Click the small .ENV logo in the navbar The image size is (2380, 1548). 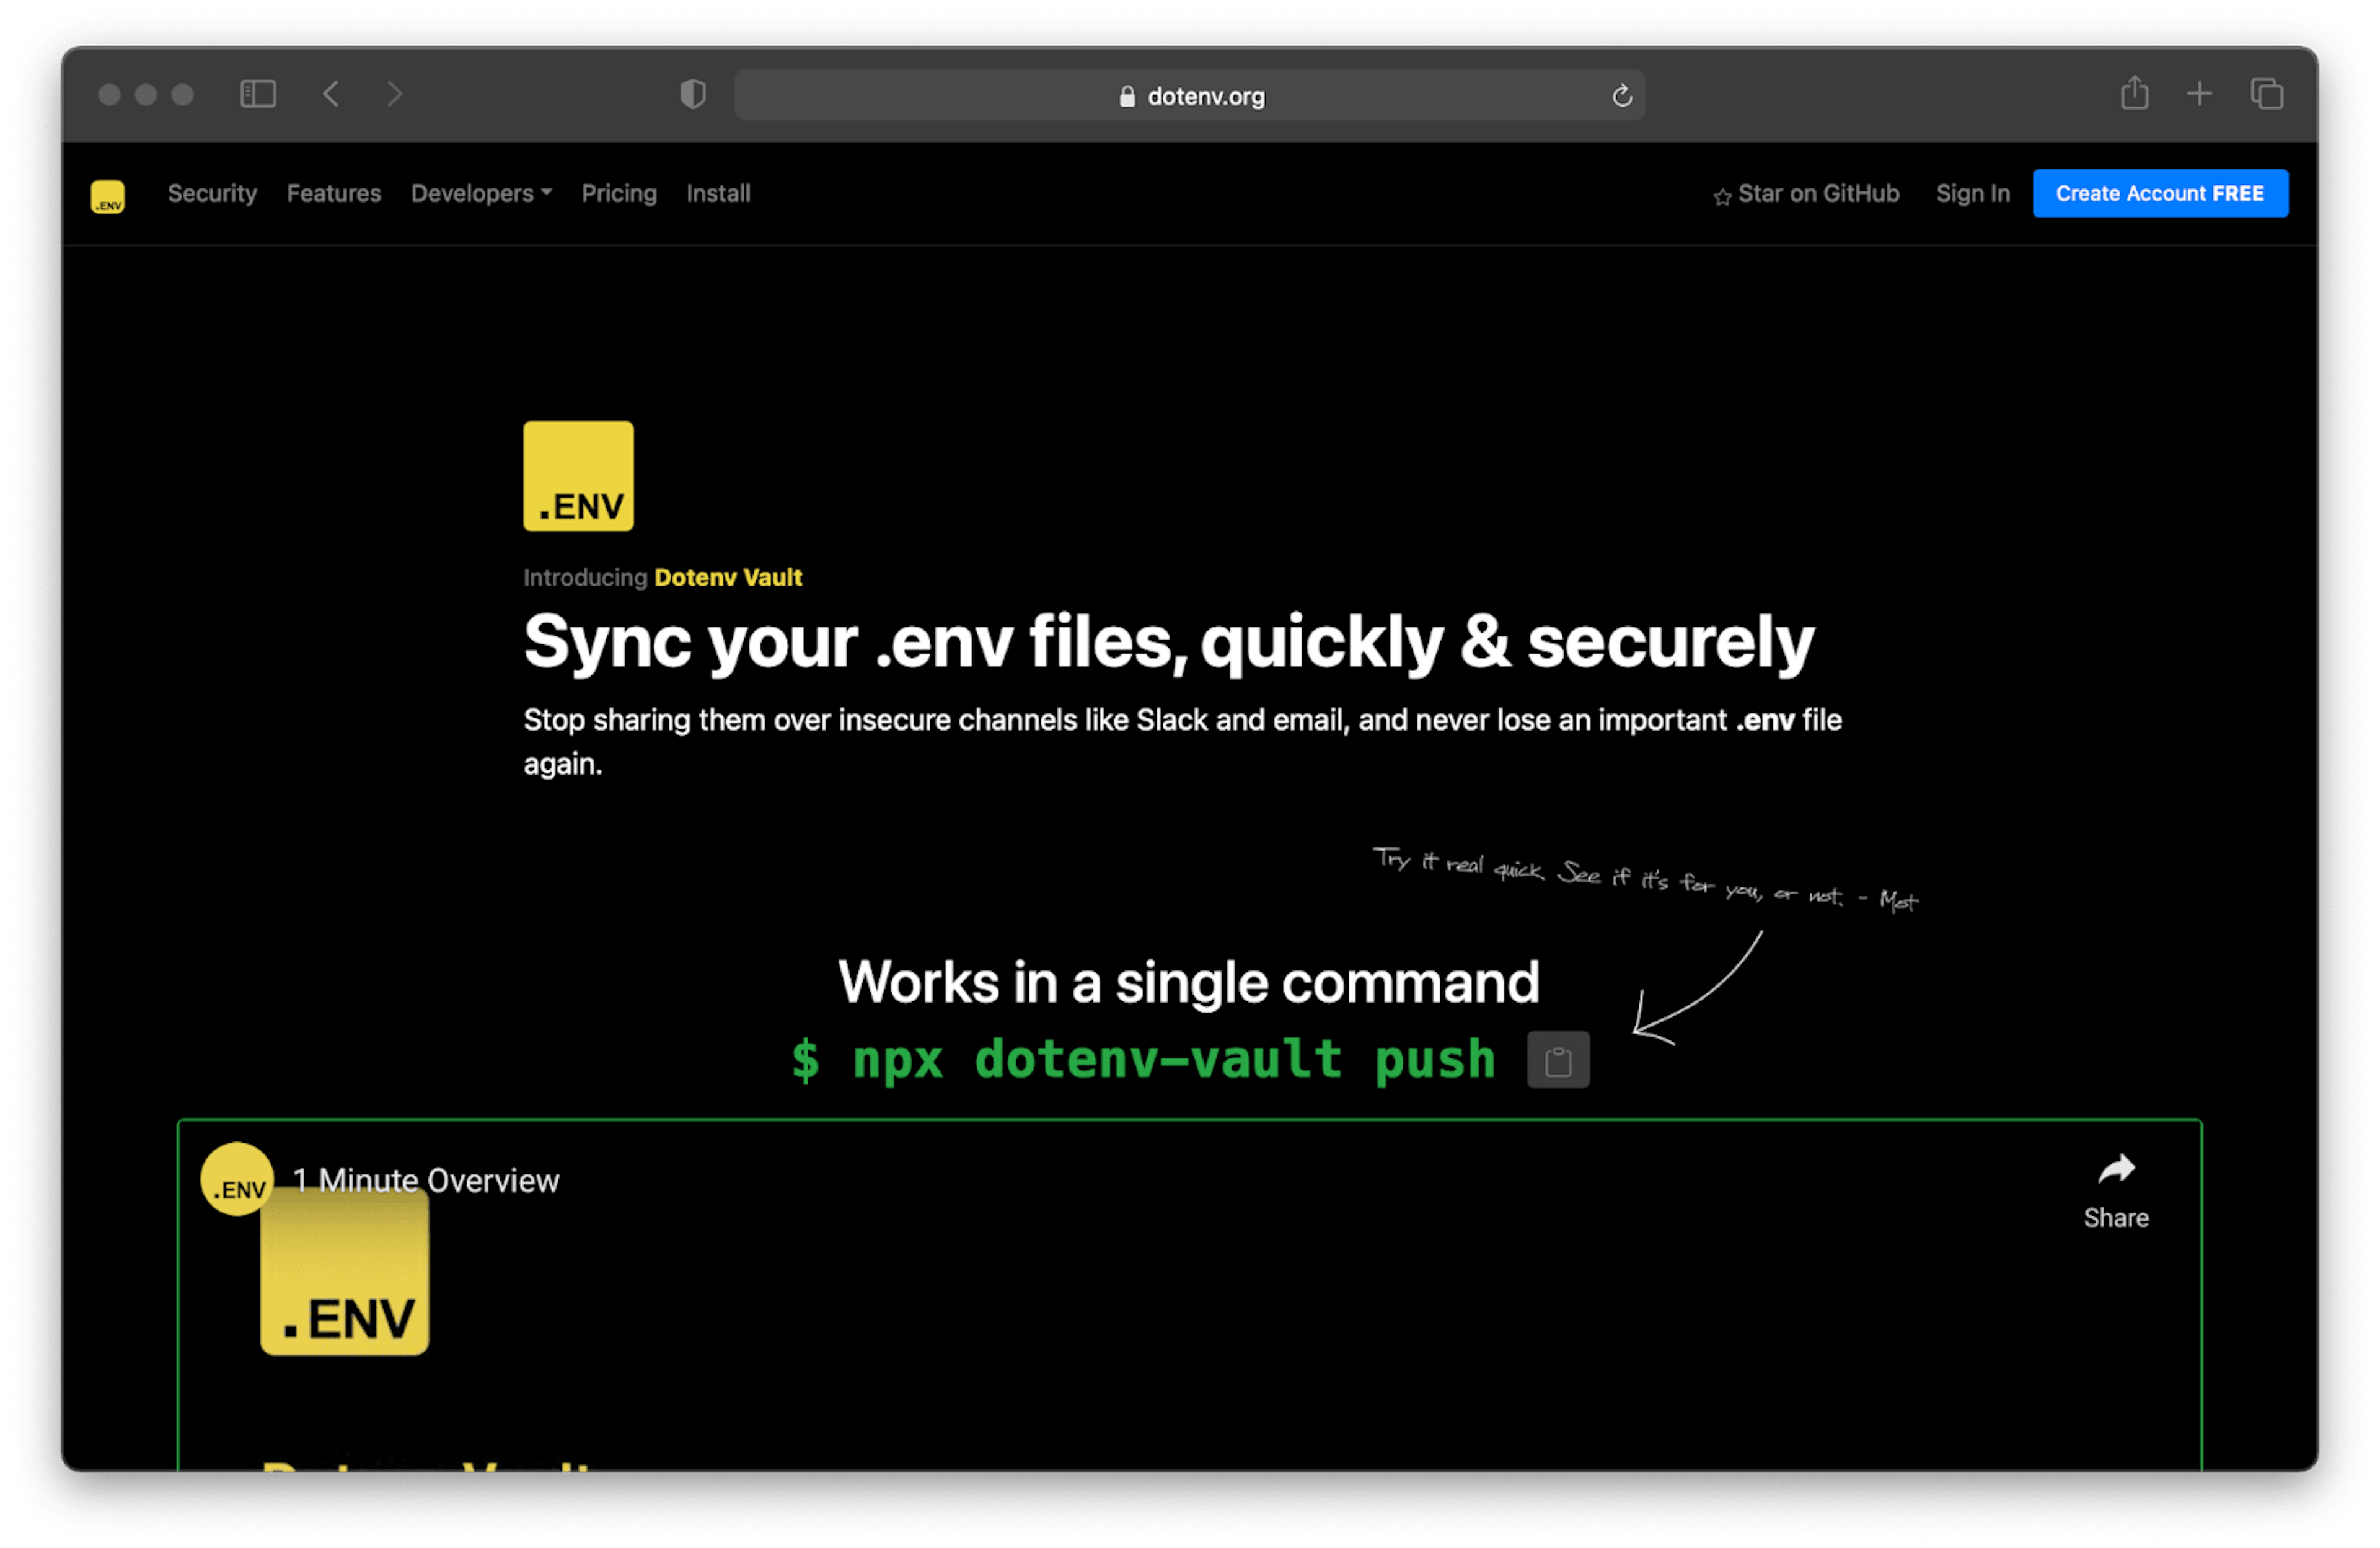click(108, 196)
